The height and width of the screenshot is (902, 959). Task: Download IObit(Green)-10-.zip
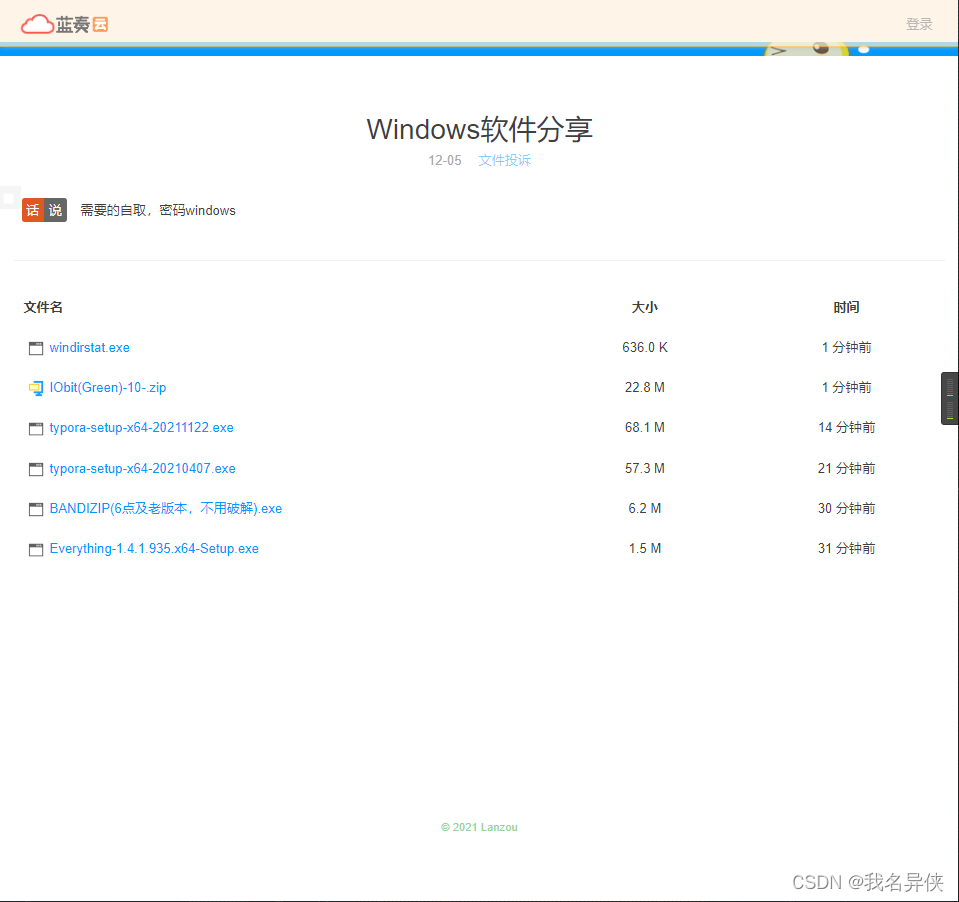(108, 387)
